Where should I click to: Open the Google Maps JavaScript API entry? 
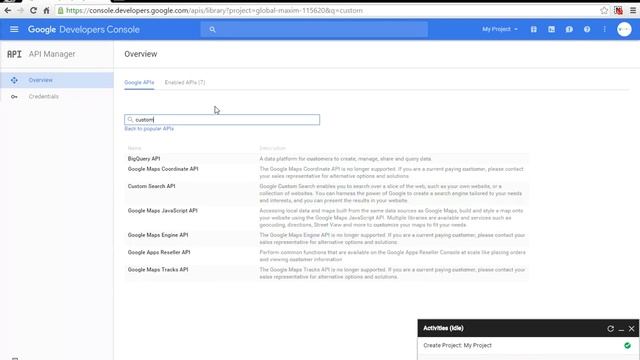tap(162, 211)
